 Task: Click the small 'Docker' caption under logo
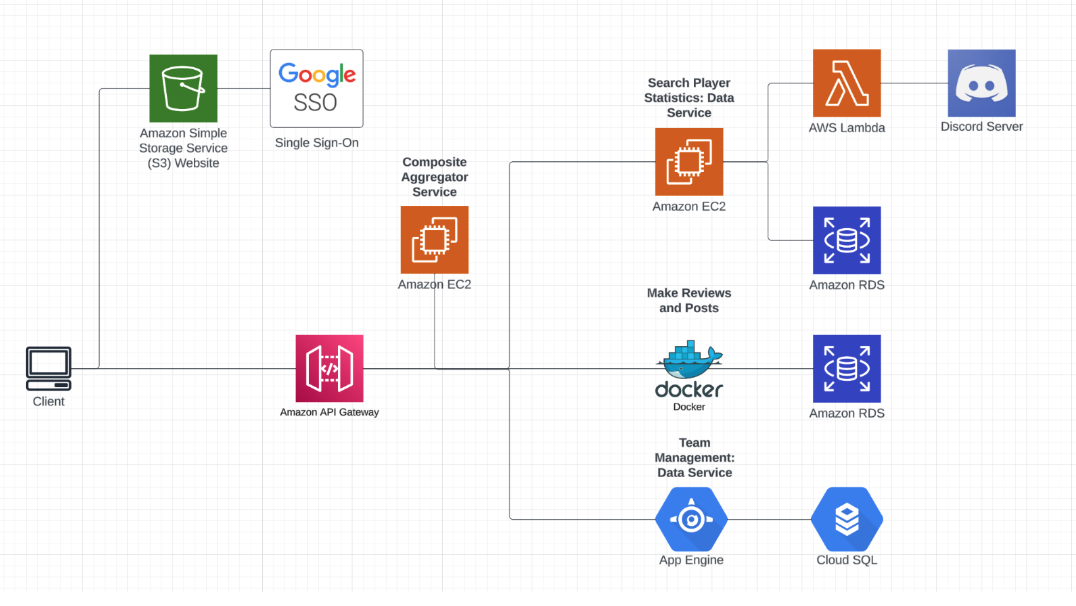click(x=689, y=407)
